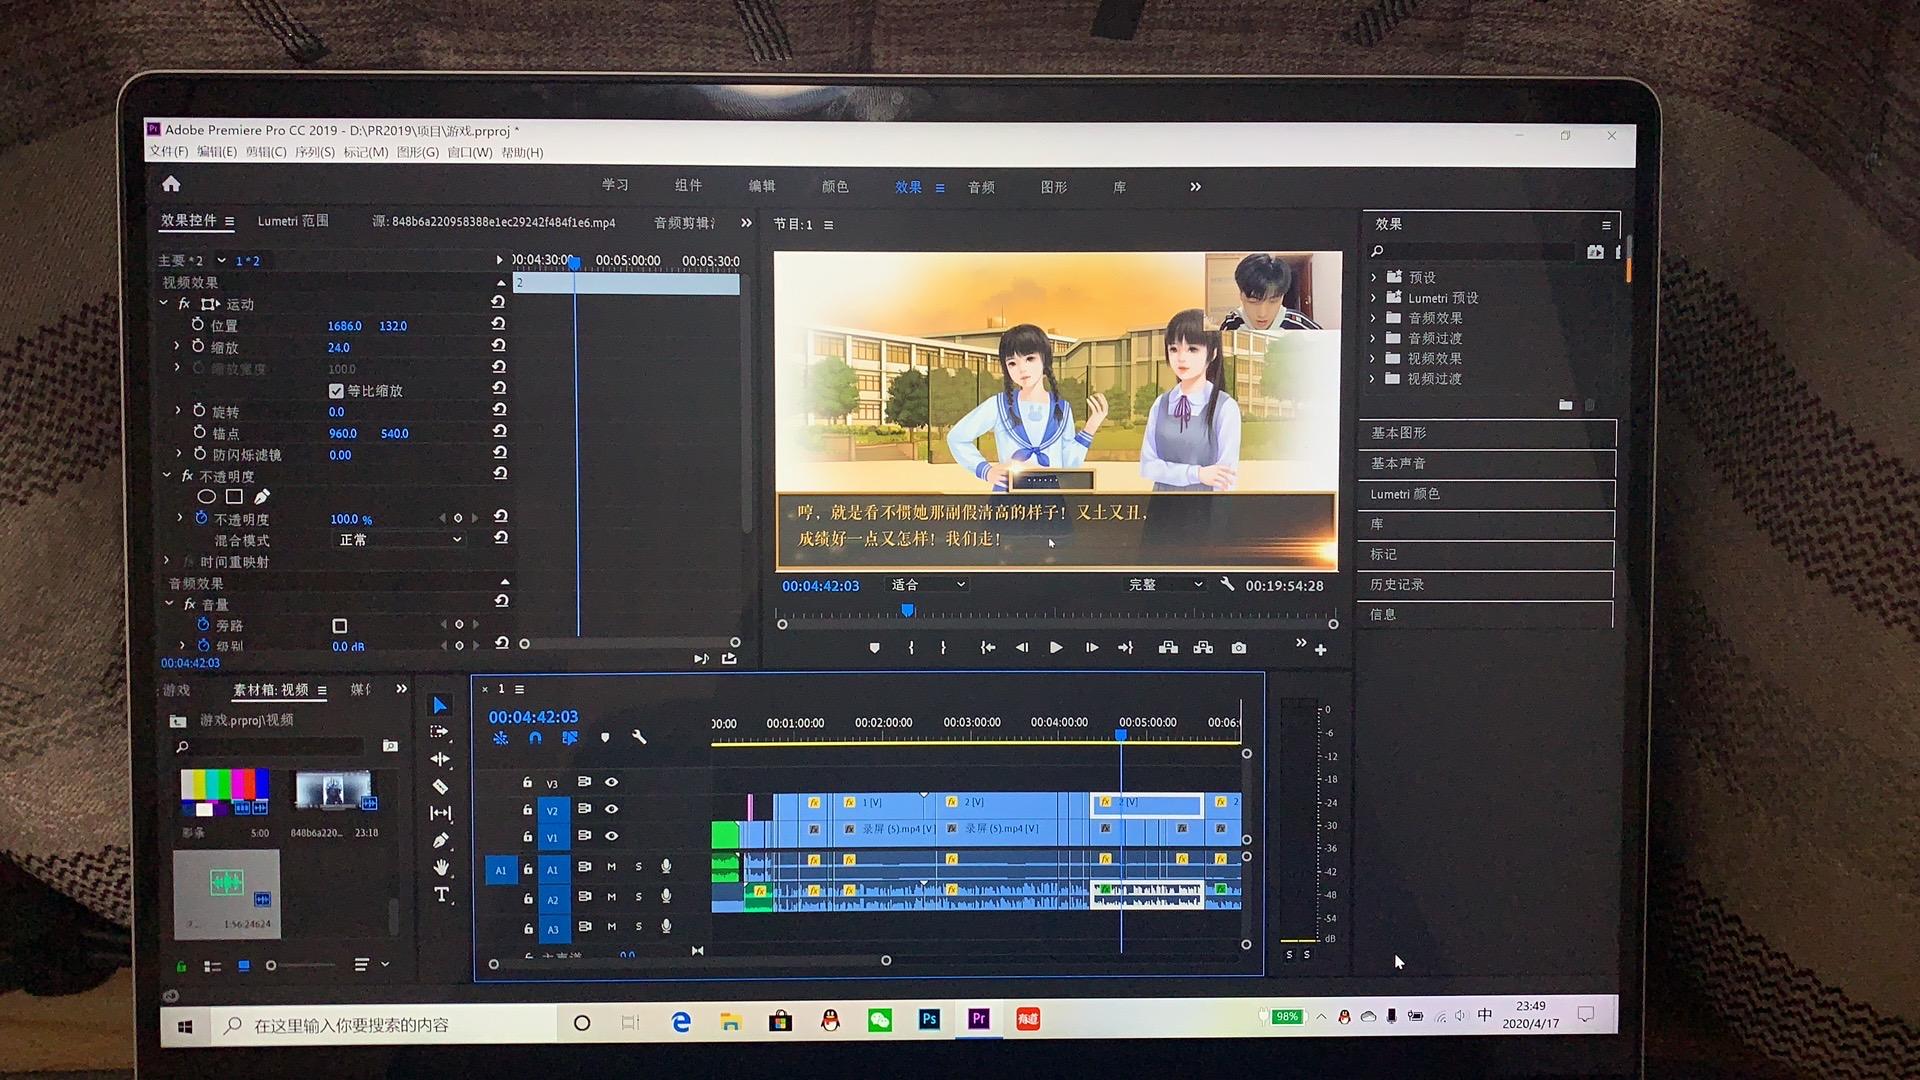The height and width of the screenshot is (1080, 1920).
Task: Select the Ripple Edit tool
Action: coord(440,759)
